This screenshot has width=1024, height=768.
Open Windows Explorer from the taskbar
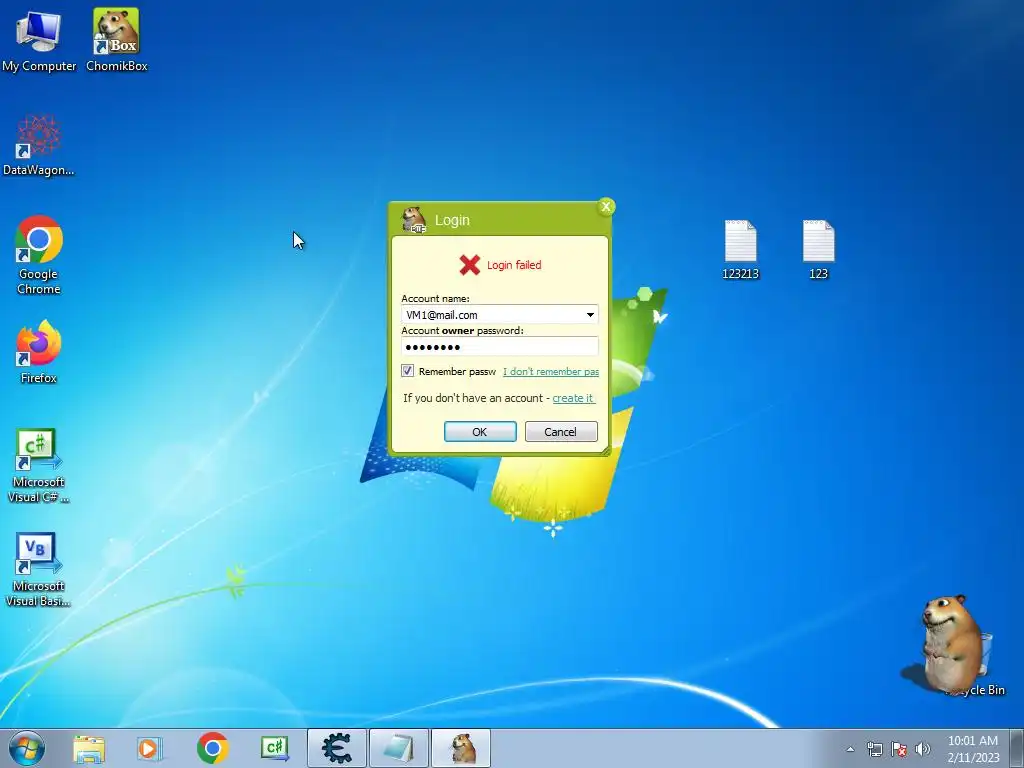point(89,748)
